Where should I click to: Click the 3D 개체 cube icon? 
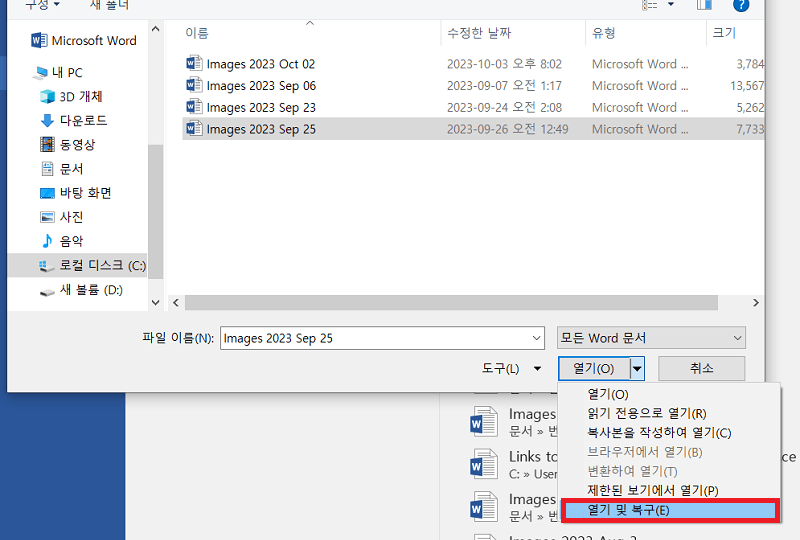47,96
